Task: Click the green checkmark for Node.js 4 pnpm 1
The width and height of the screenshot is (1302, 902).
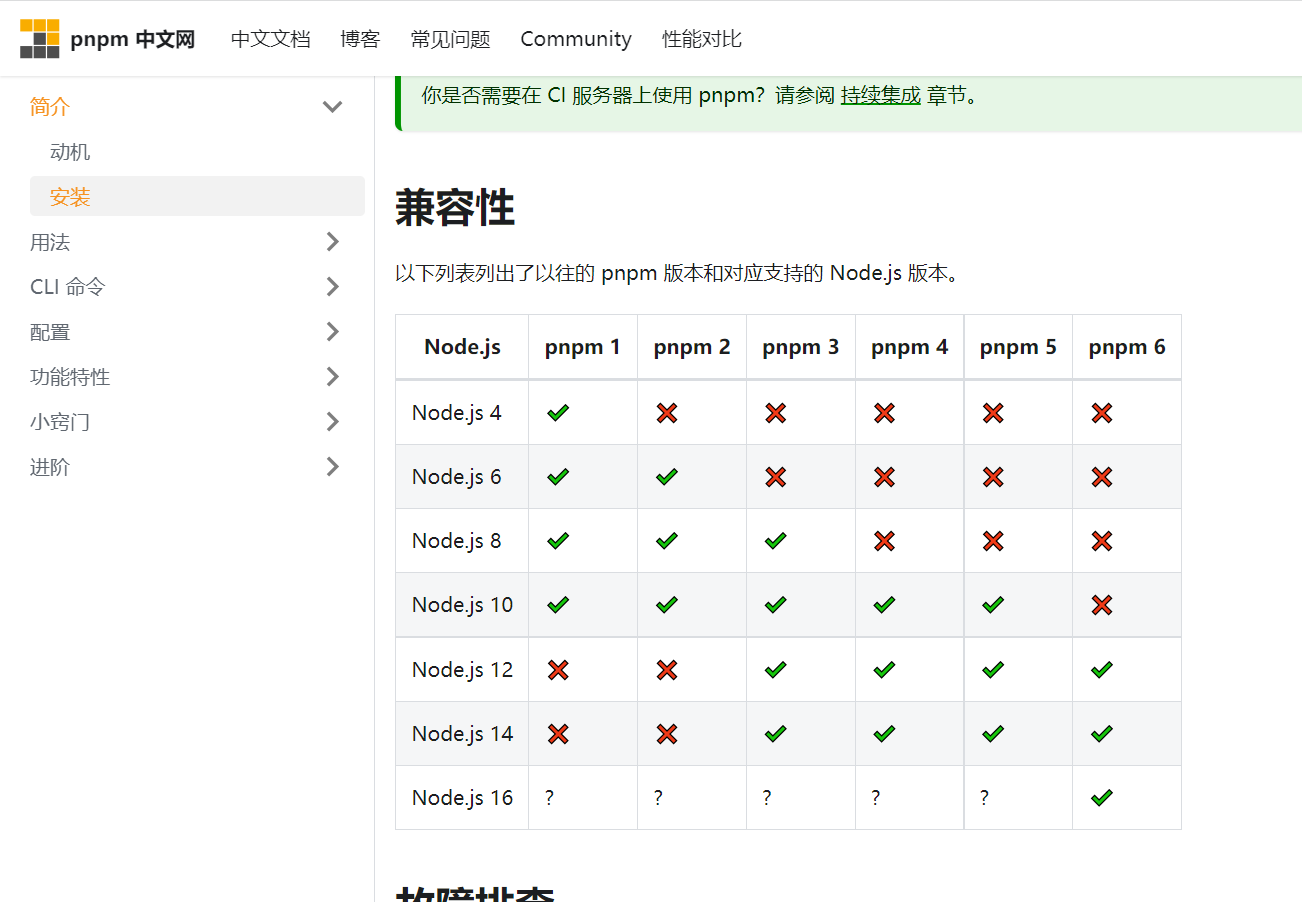Action: [557, 412]
